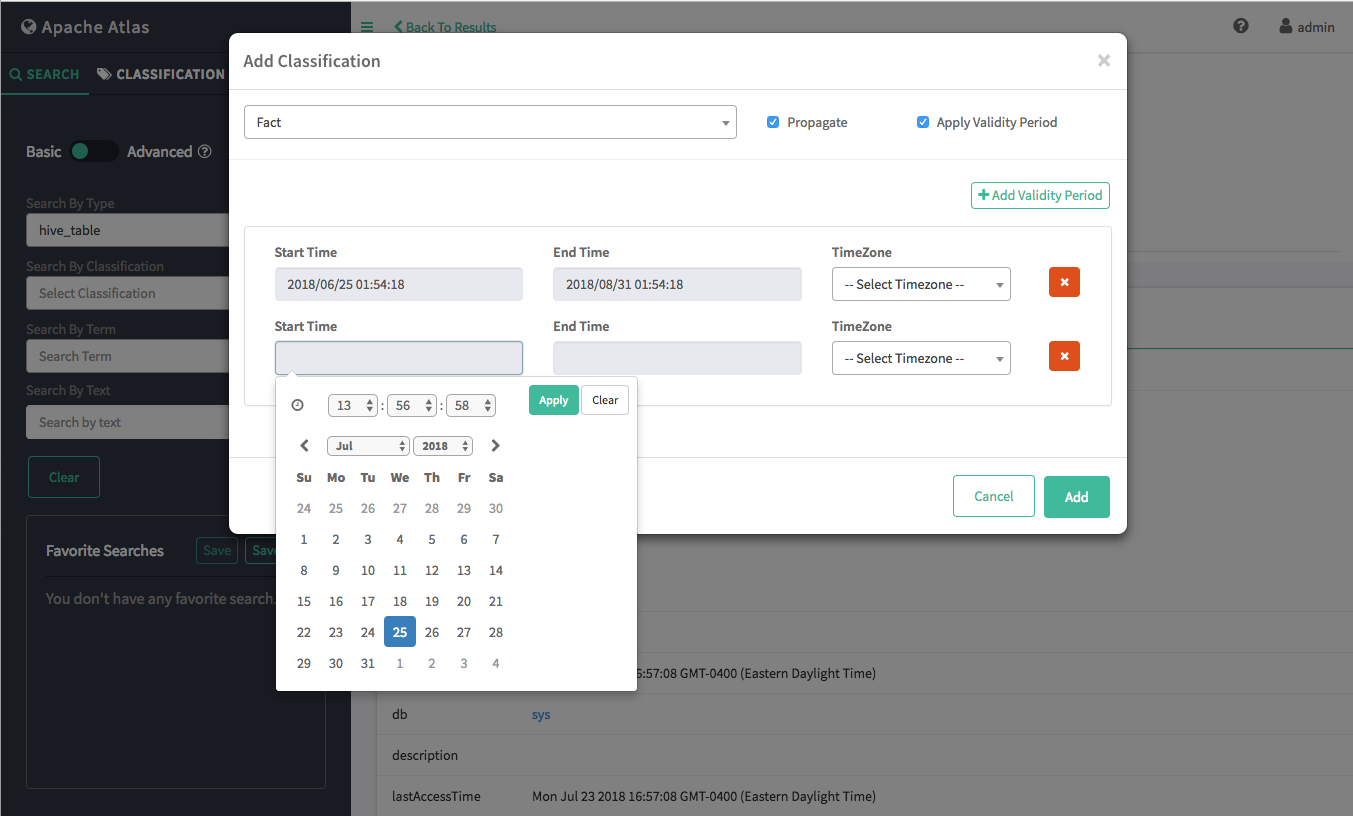1353x816 pixels.
Task: Expand the first row TimeZone dropdown
Action: pyautogui.click(x=921, y=284)
